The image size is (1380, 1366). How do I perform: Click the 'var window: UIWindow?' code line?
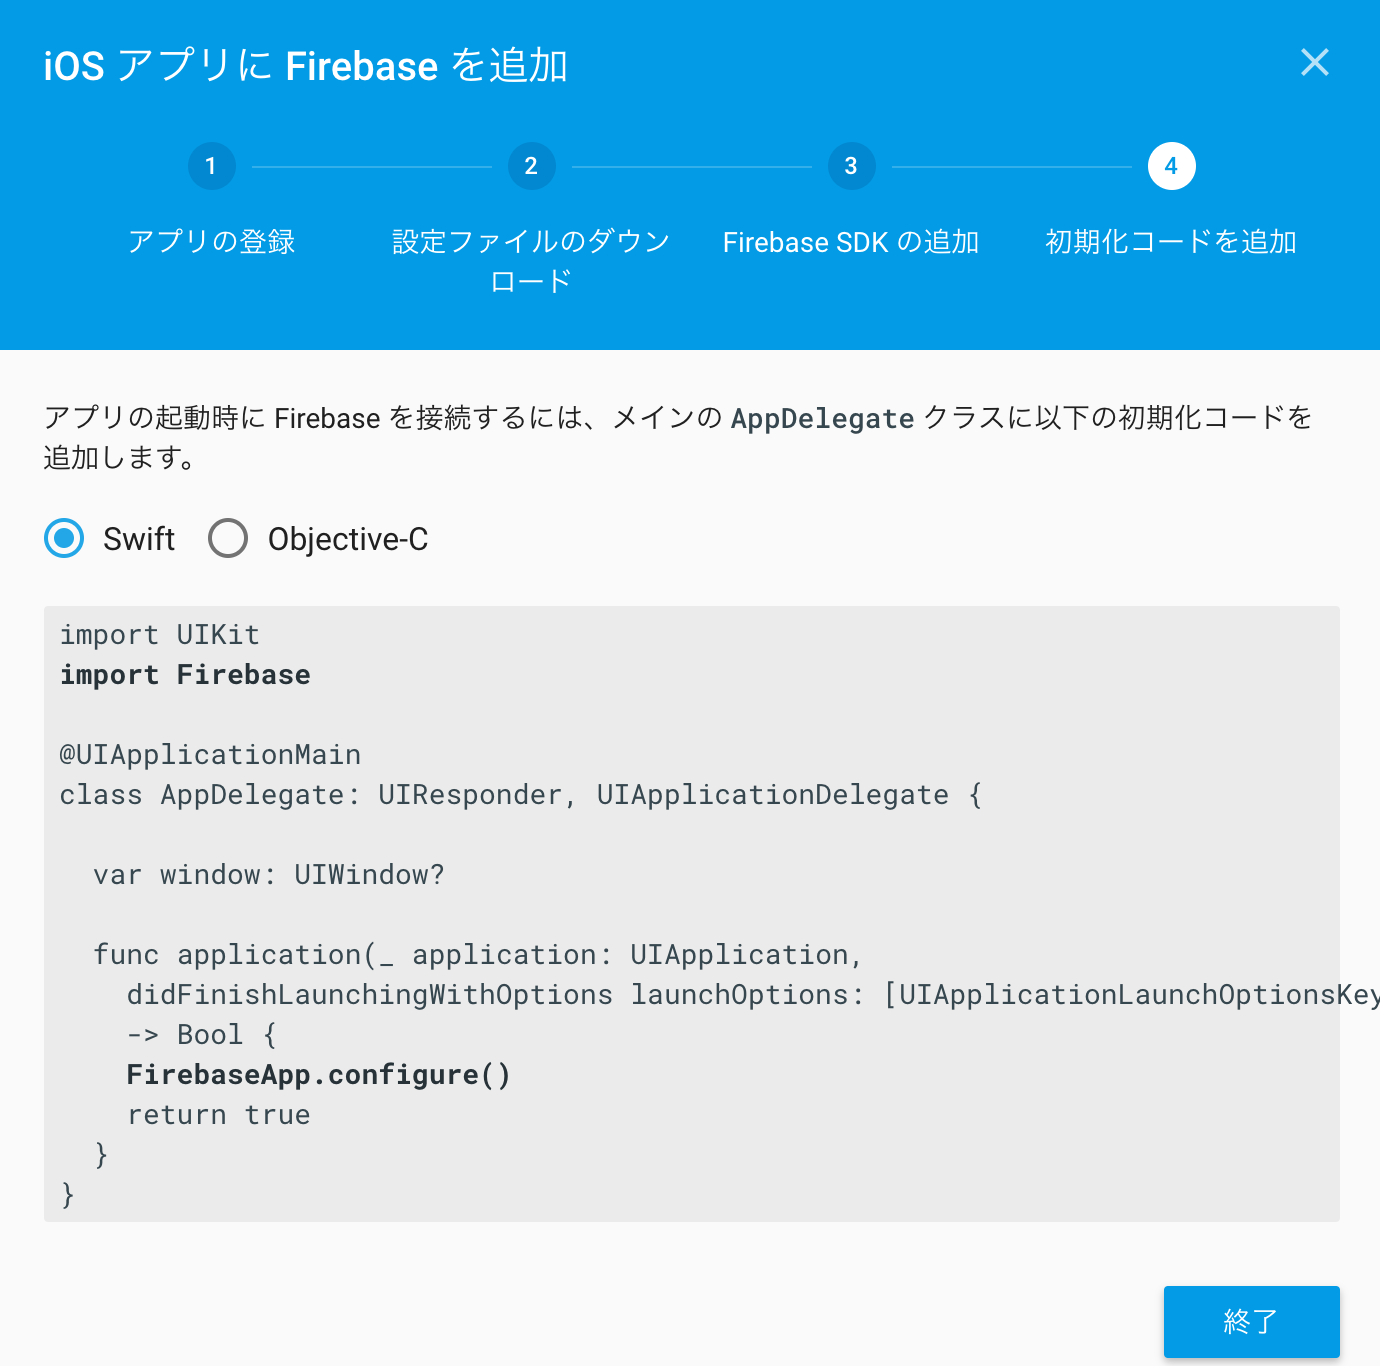[x=269, y=875]
